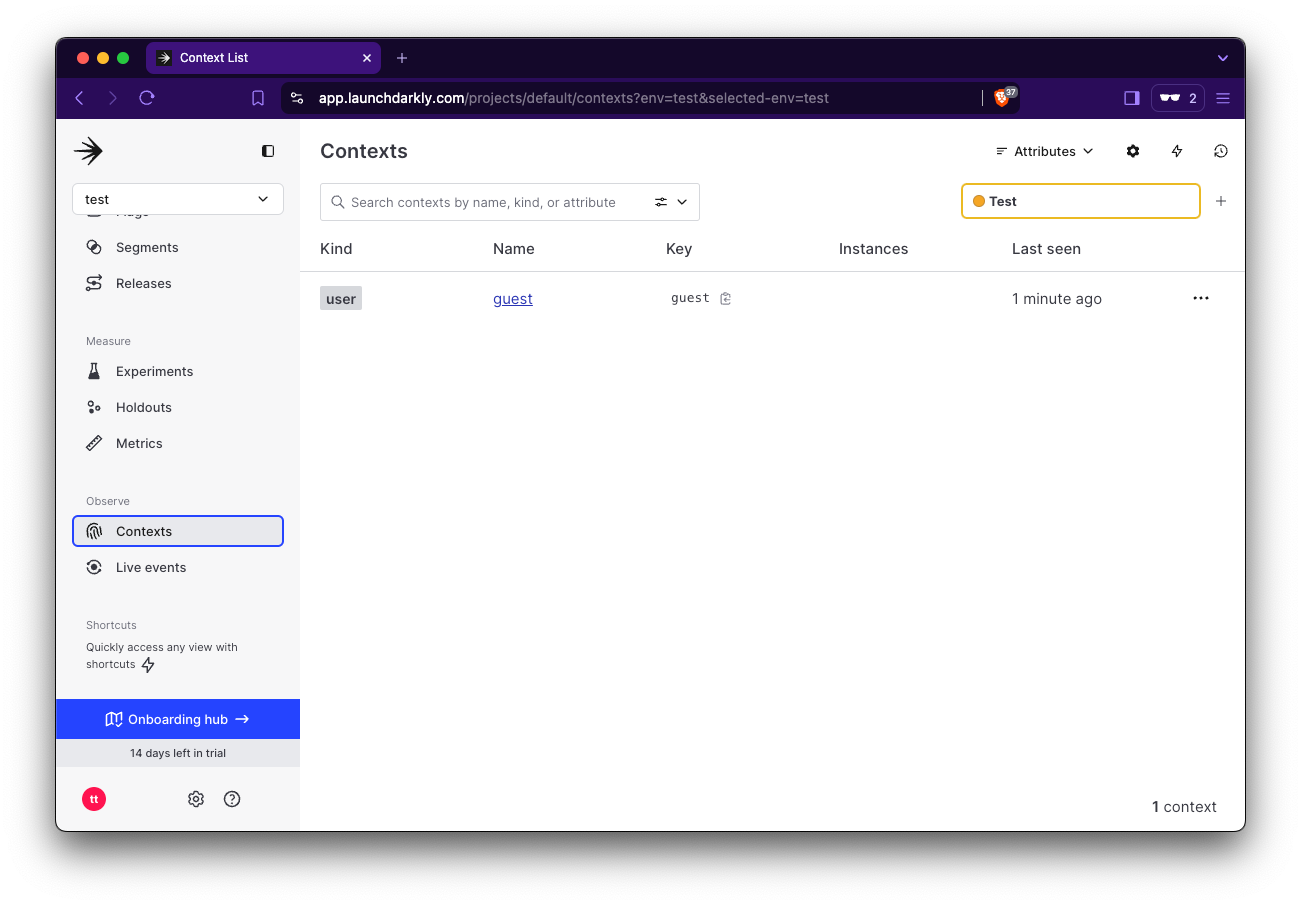Select Segments in the sidebar
Image resolution: width=1301 pixels, height=905 pixels.
coord(146,247)
